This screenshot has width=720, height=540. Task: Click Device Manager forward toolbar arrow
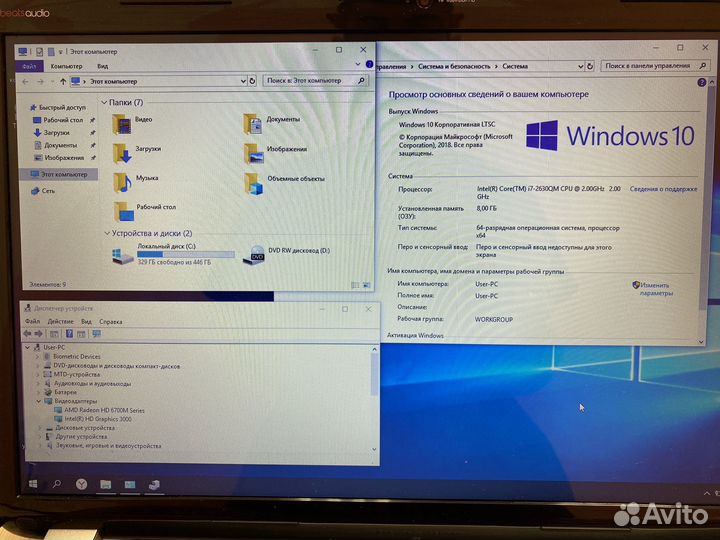tap(39, 334)
